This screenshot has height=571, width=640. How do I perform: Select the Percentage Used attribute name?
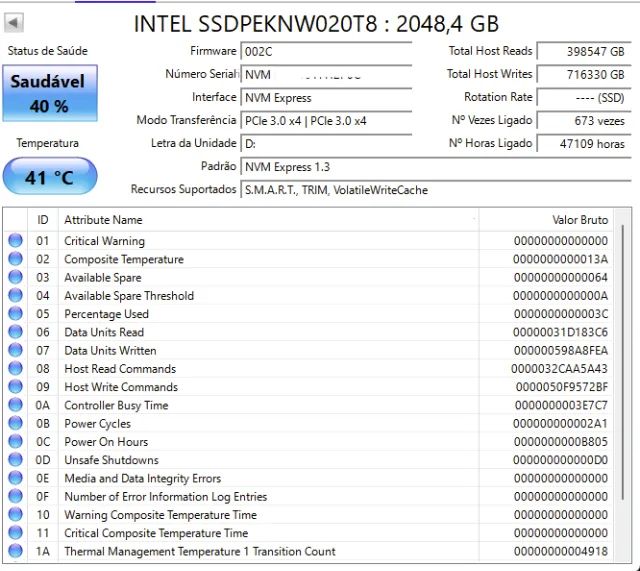pyautogui.click(x=106, y=314)
